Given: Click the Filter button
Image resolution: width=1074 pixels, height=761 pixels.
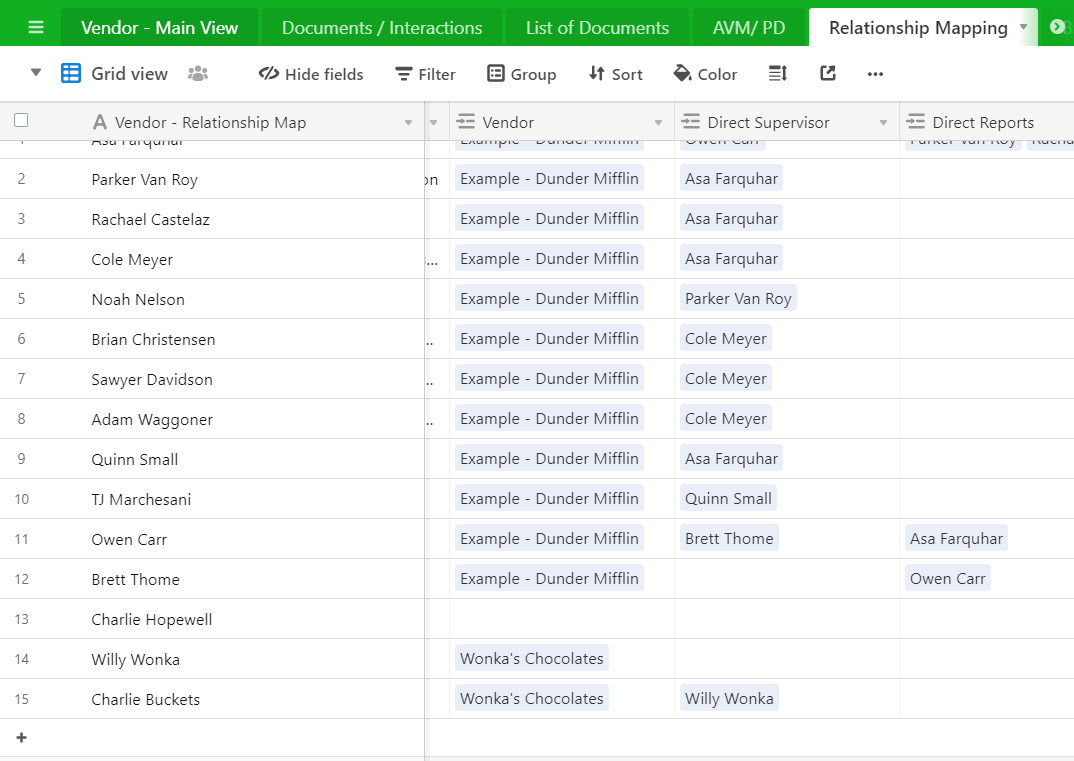Looking at the screenshot, I should click(425, 74).
